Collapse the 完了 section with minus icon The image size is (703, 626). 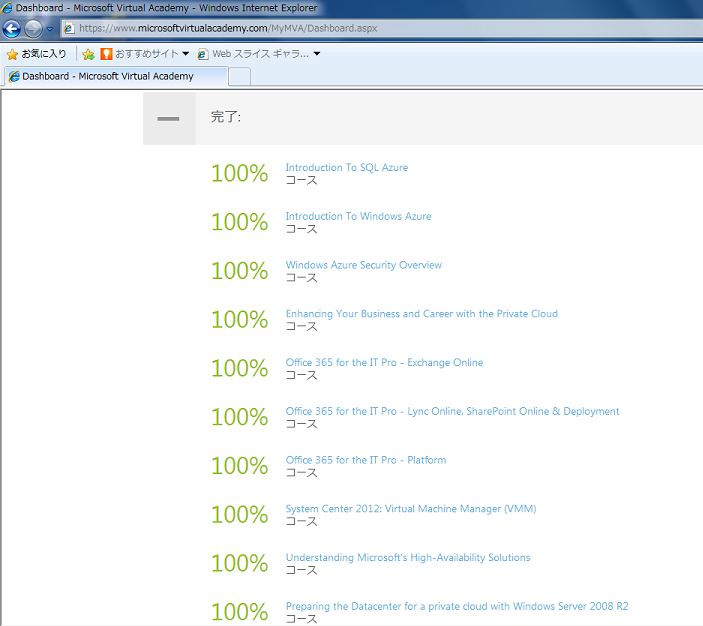pos(168,119)
